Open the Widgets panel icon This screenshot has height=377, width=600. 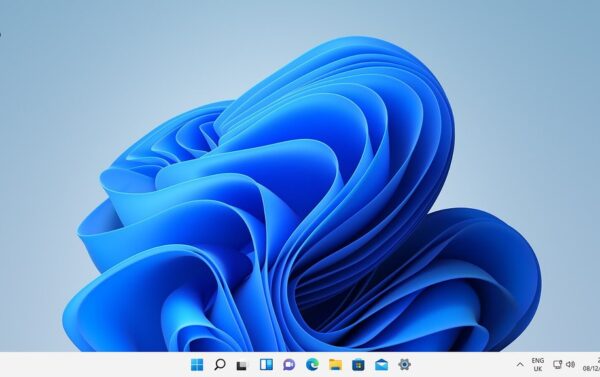click(x=266, y=364)
